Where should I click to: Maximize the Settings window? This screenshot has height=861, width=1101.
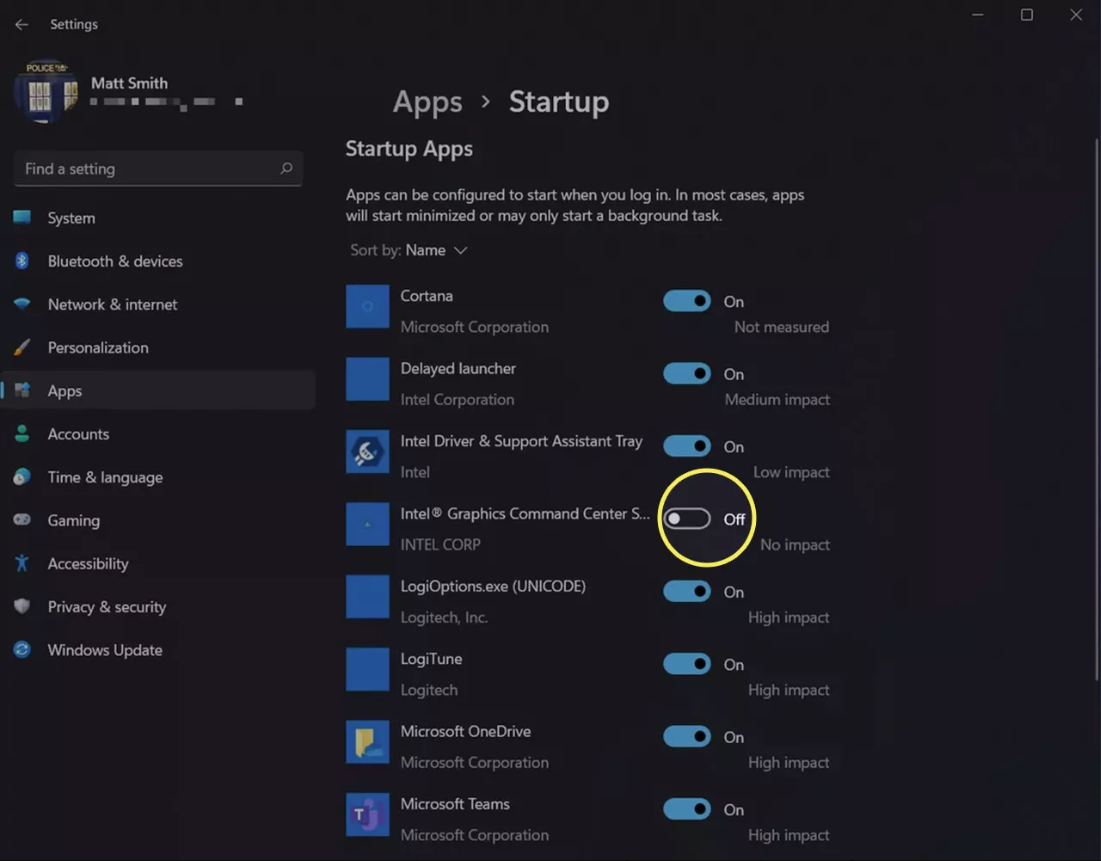pyautogui.click(x=1027, y=15)
